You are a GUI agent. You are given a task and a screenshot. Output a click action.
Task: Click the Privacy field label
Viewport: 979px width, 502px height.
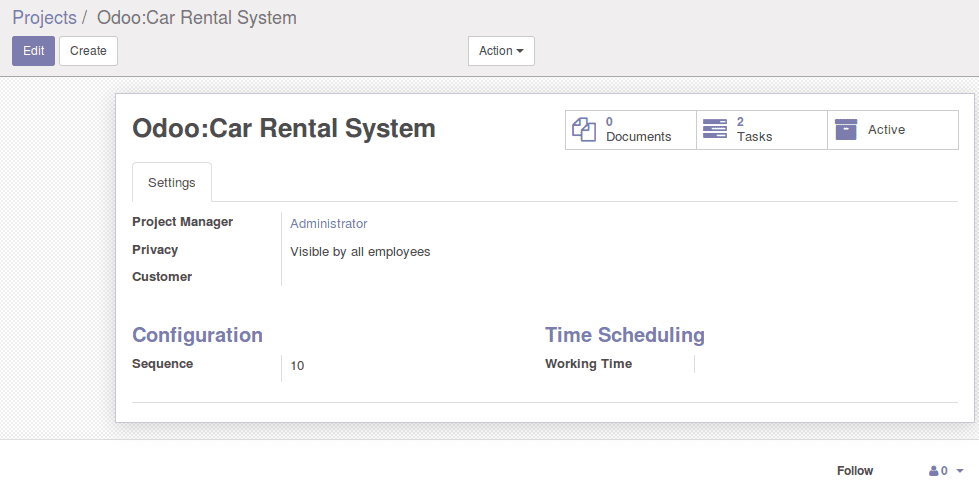click(155, 250)
